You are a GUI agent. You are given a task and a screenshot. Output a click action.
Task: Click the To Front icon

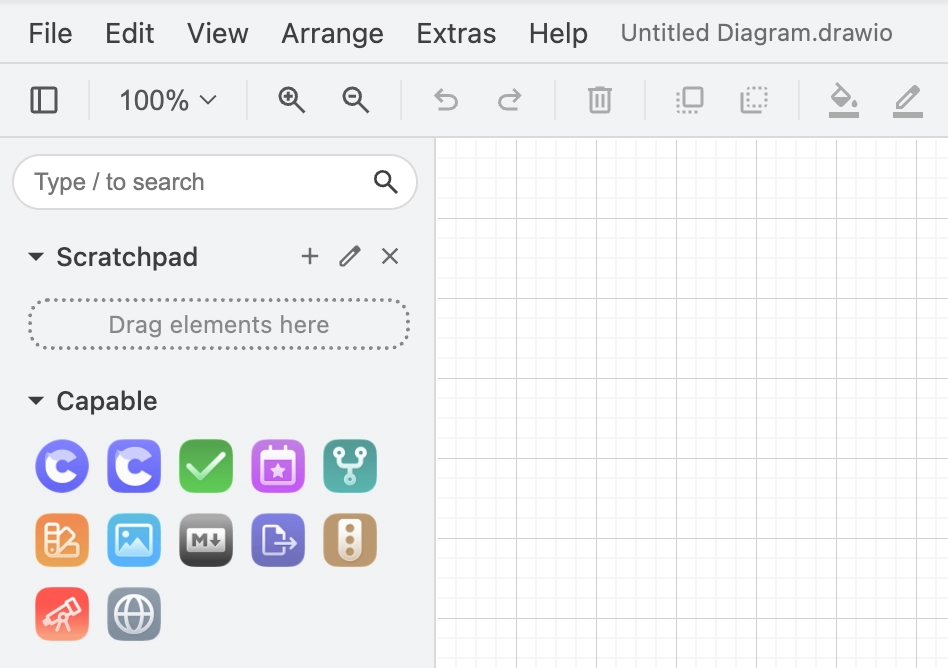pyautogui.click(x=690, y=100)
